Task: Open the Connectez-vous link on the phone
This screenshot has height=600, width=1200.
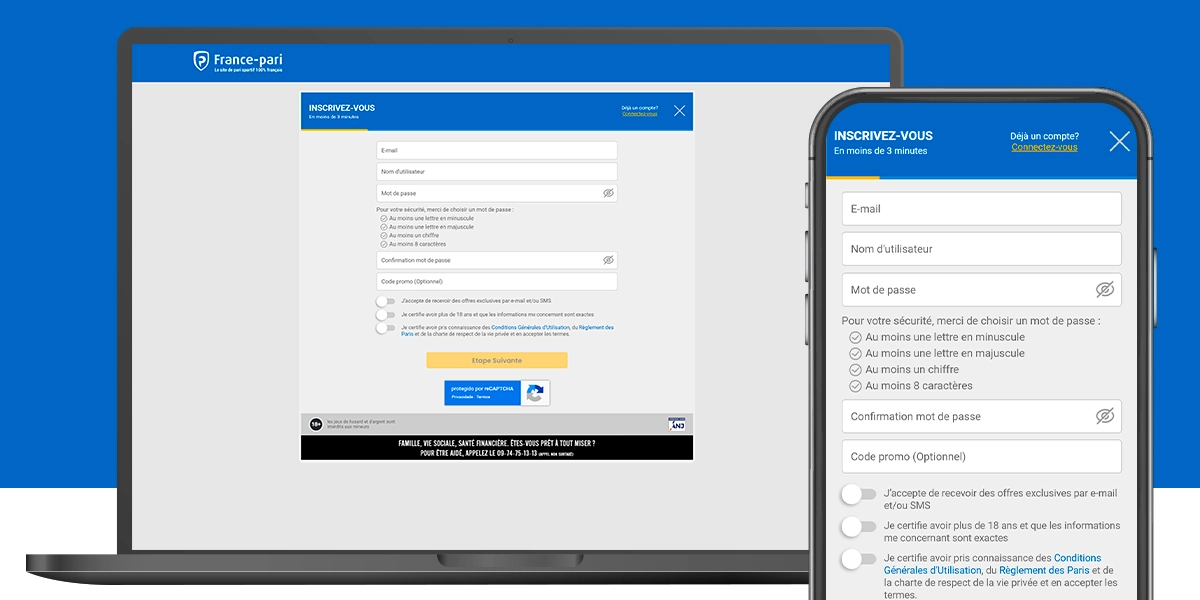Action: [1044, 148]
